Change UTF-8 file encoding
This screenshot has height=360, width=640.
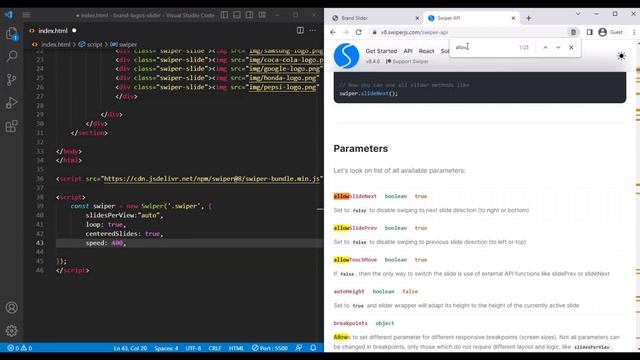coord(193,348)
